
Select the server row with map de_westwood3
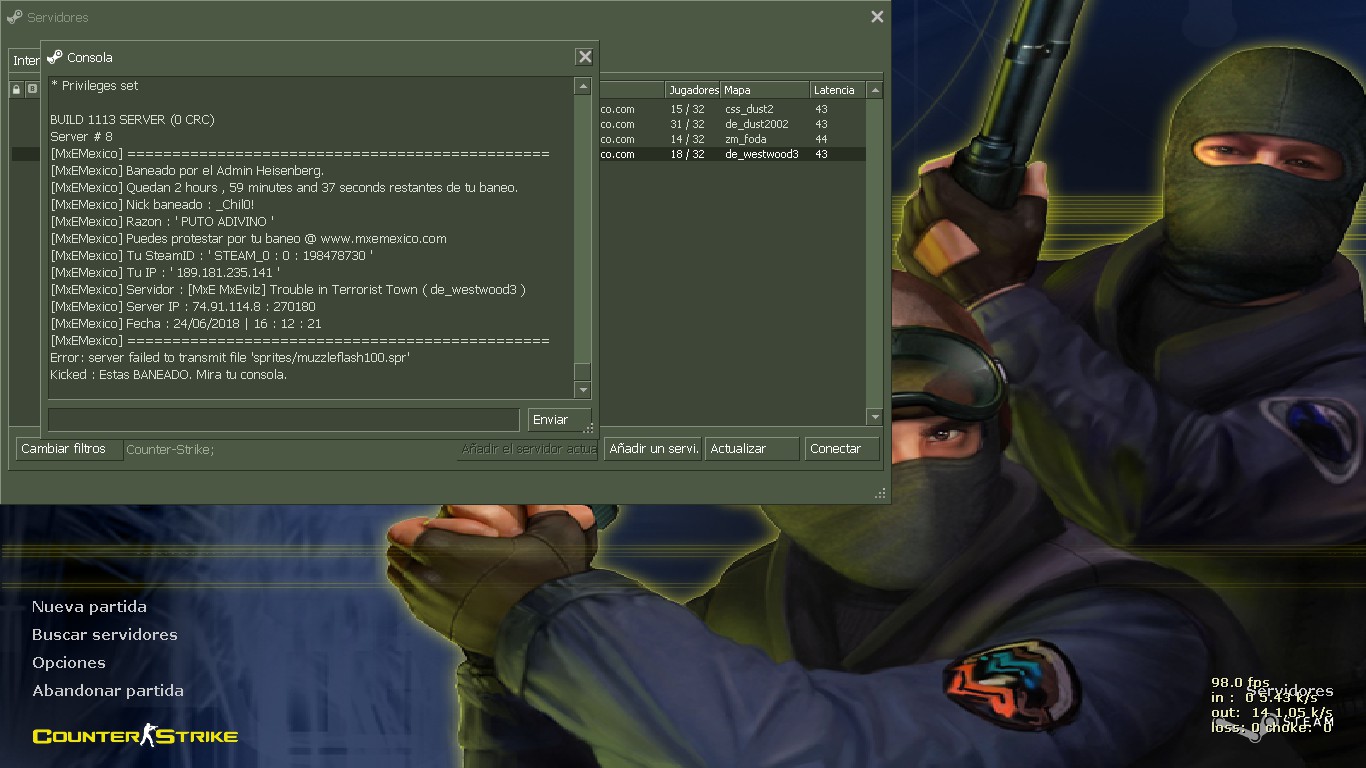pos(733,154)
